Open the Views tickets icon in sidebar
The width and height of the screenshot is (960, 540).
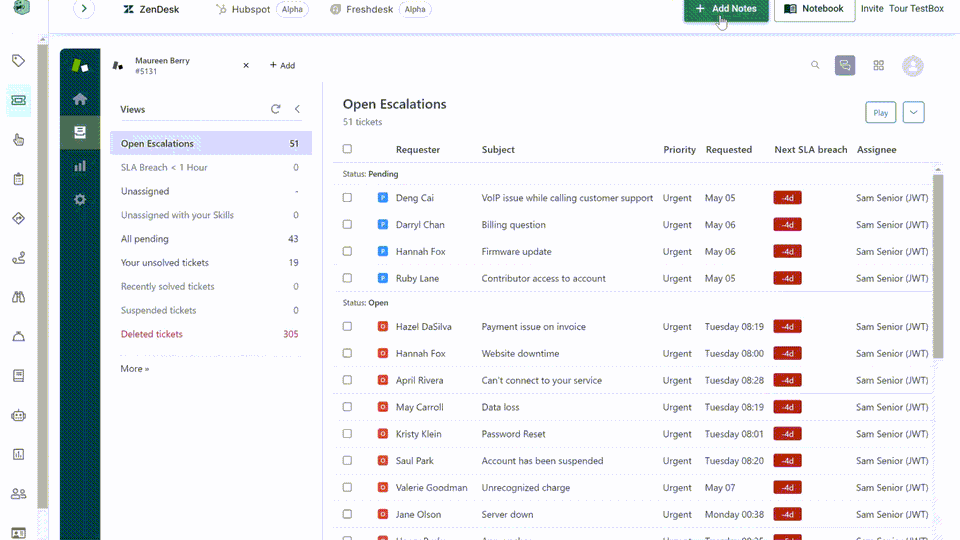coord(80,132)
